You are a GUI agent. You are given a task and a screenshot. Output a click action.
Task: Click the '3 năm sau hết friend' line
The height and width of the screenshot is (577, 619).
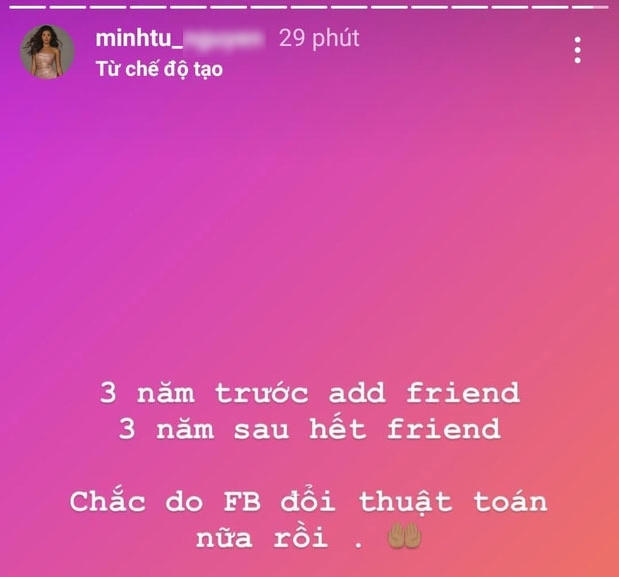point(310,429)
